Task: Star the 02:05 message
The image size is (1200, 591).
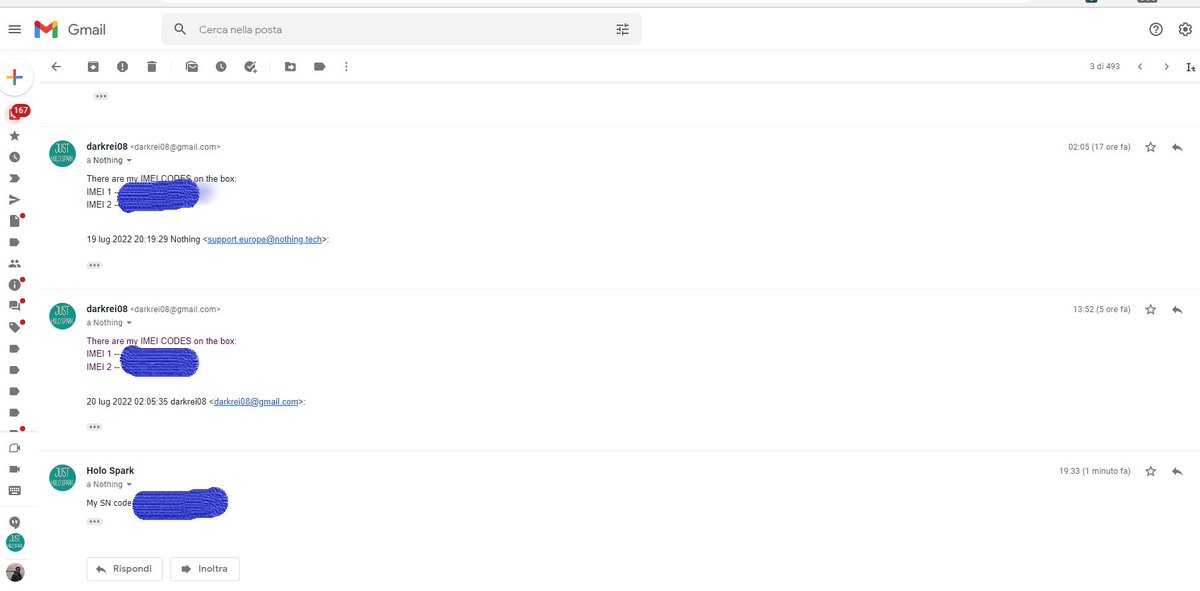Action: [x=1151, y=147]
